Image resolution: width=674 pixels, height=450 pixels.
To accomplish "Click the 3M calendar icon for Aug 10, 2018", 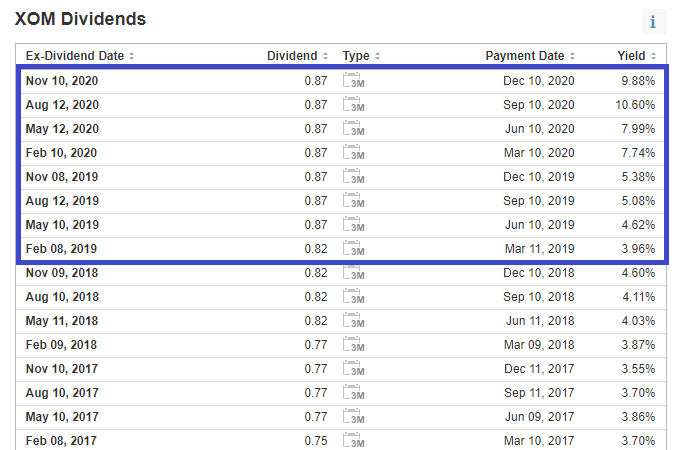I will coord(354,297).
